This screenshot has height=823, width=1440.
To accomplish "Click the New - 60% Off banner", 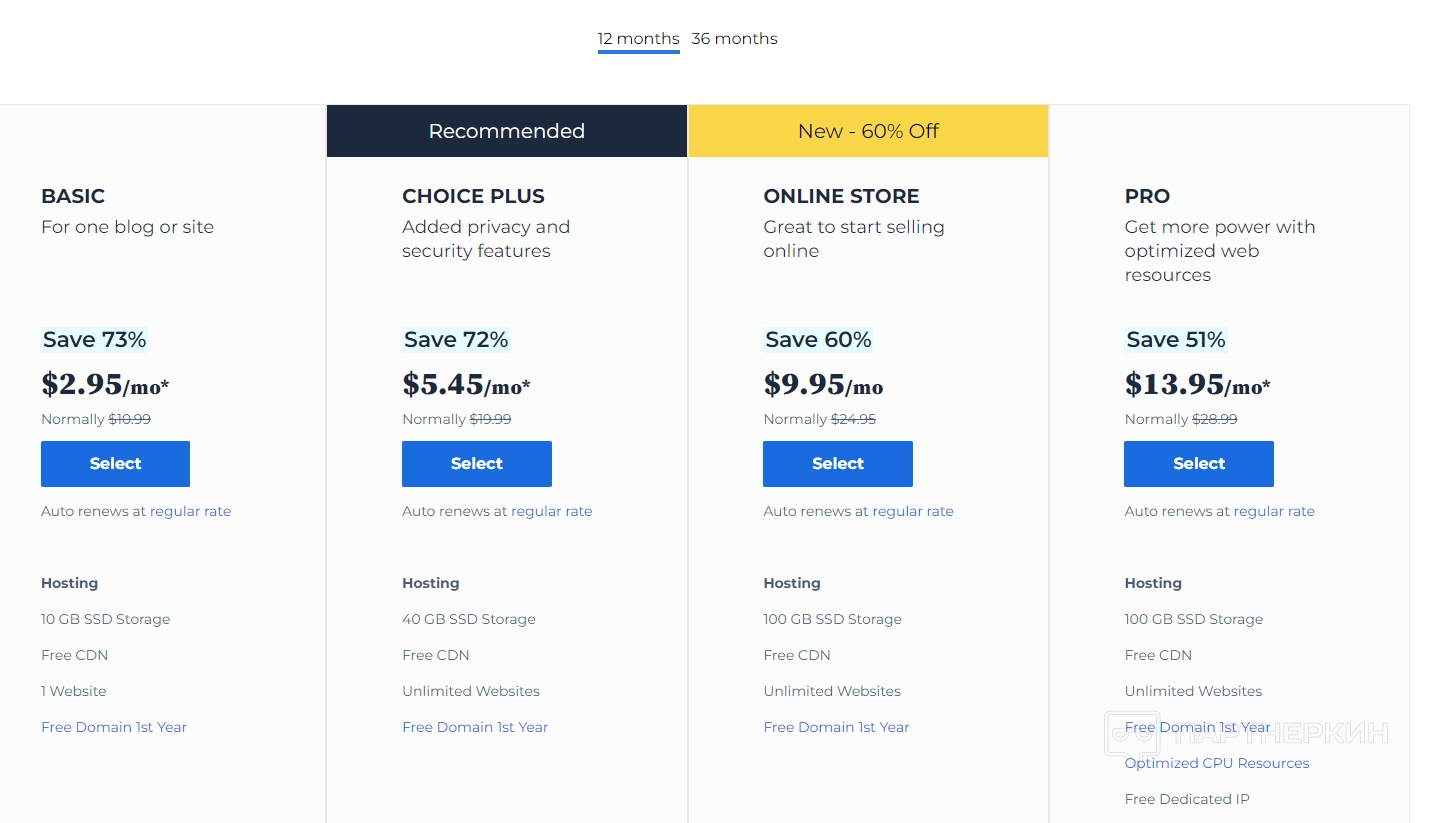I will (868, 131).
